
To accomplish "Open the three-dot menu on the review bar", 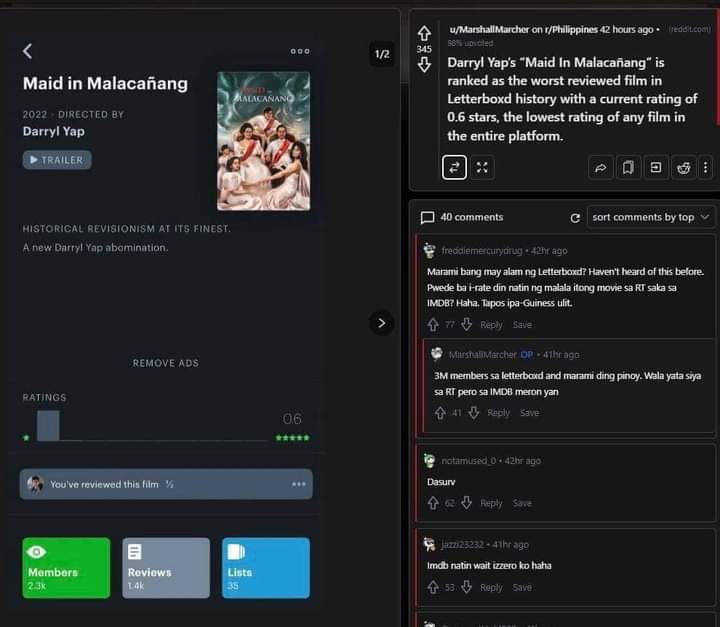I will point(298,484).
